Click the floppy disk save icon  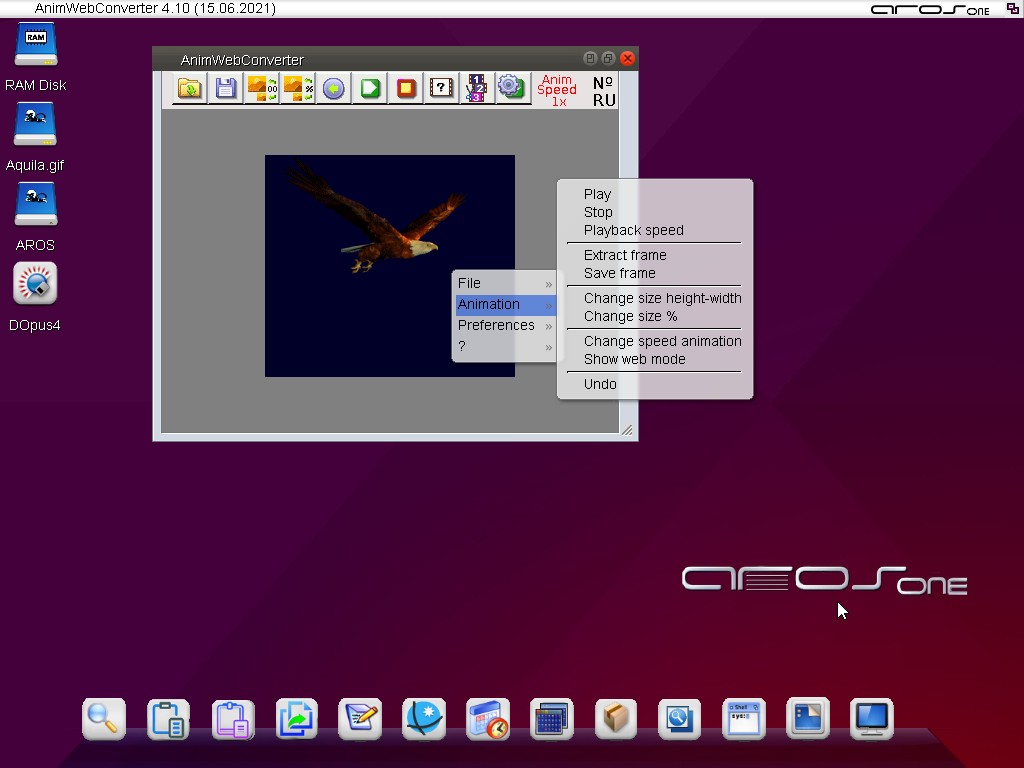pos(226,88)
